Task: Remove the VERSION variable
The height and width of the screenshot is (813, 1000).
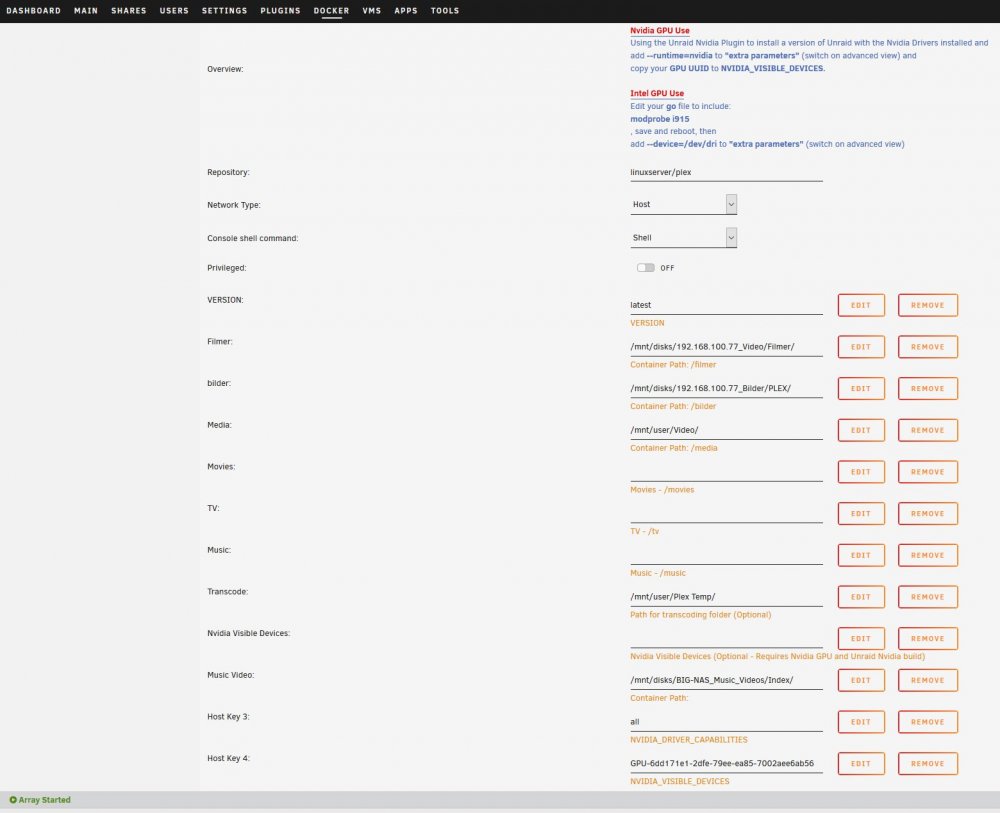Action: point(927,305)
